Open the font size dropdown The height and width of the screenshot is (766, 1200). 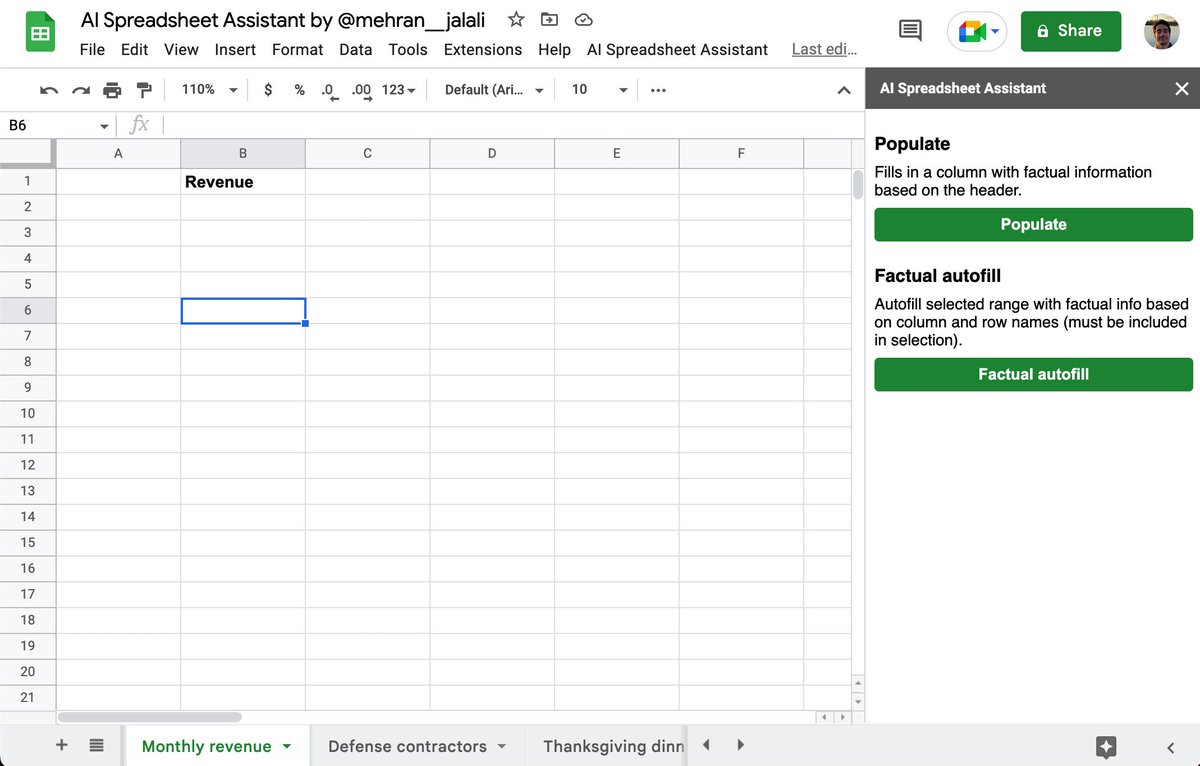pyautogui.click(x=599, y=90)
